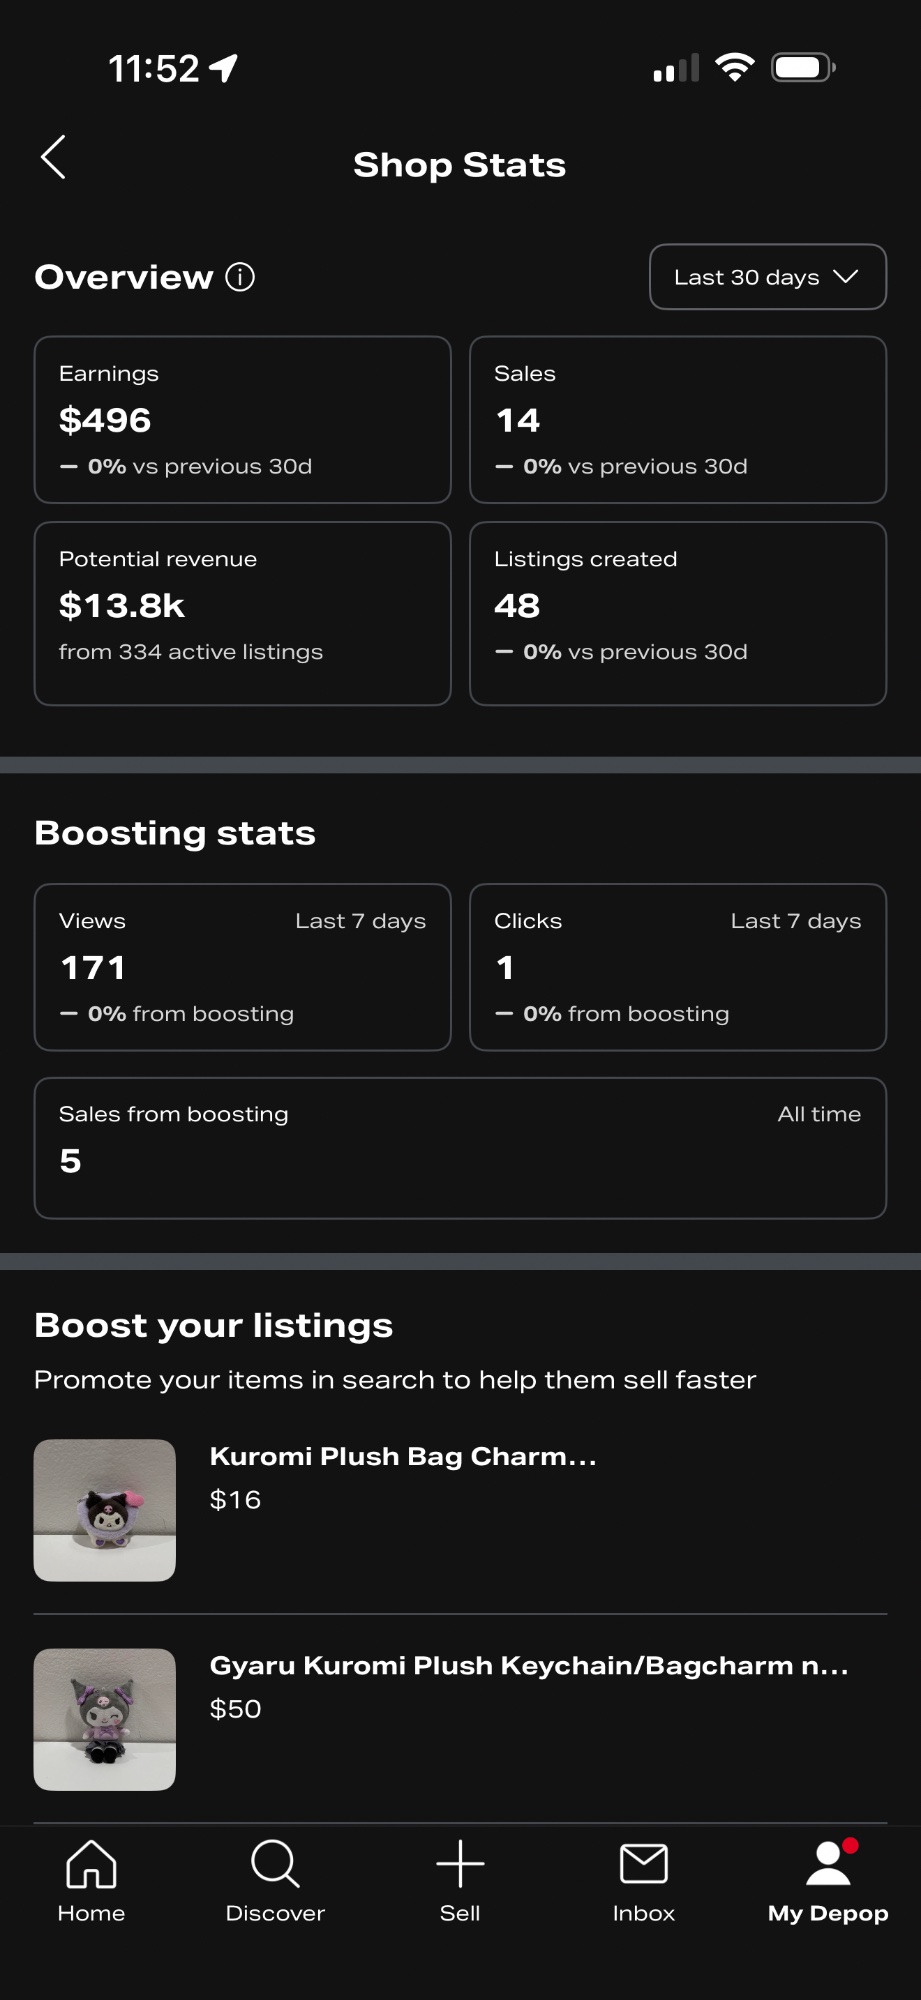921x2000 pixels.
Task: Go to Home tab icon
Action: click(91, 1864)
